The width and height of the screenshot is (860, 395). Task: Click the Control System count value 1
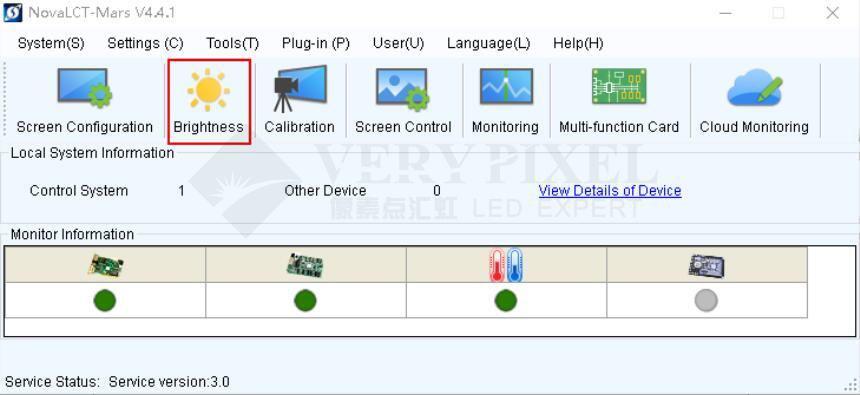182,191
